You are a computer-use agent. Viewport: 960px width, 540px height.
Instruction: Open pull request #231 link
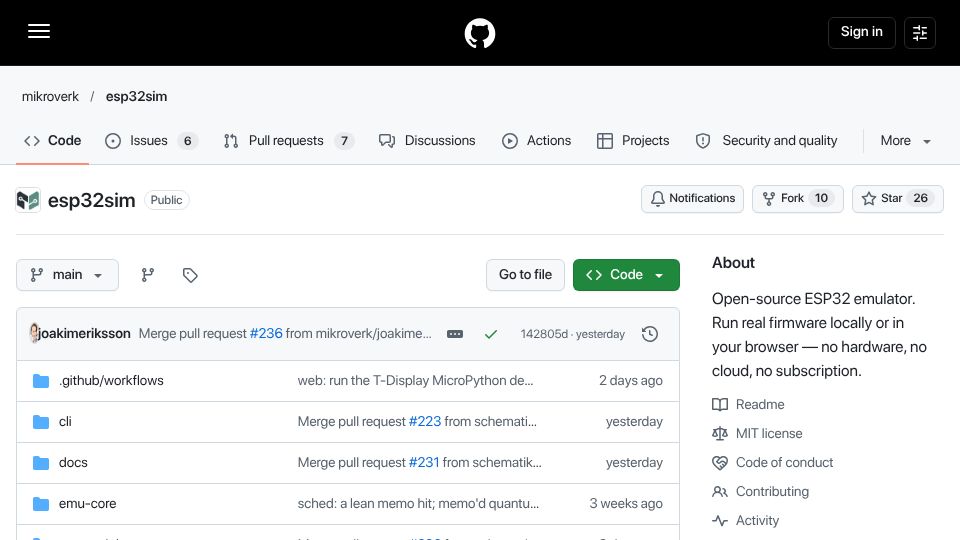424,463
